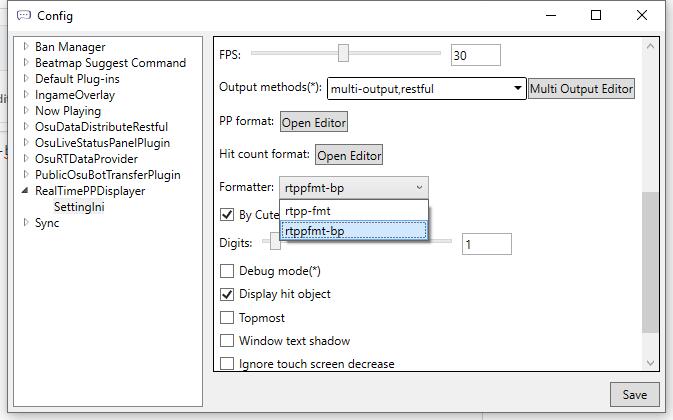
Task: Click the Config window title icon
Action: pos(24,15)
